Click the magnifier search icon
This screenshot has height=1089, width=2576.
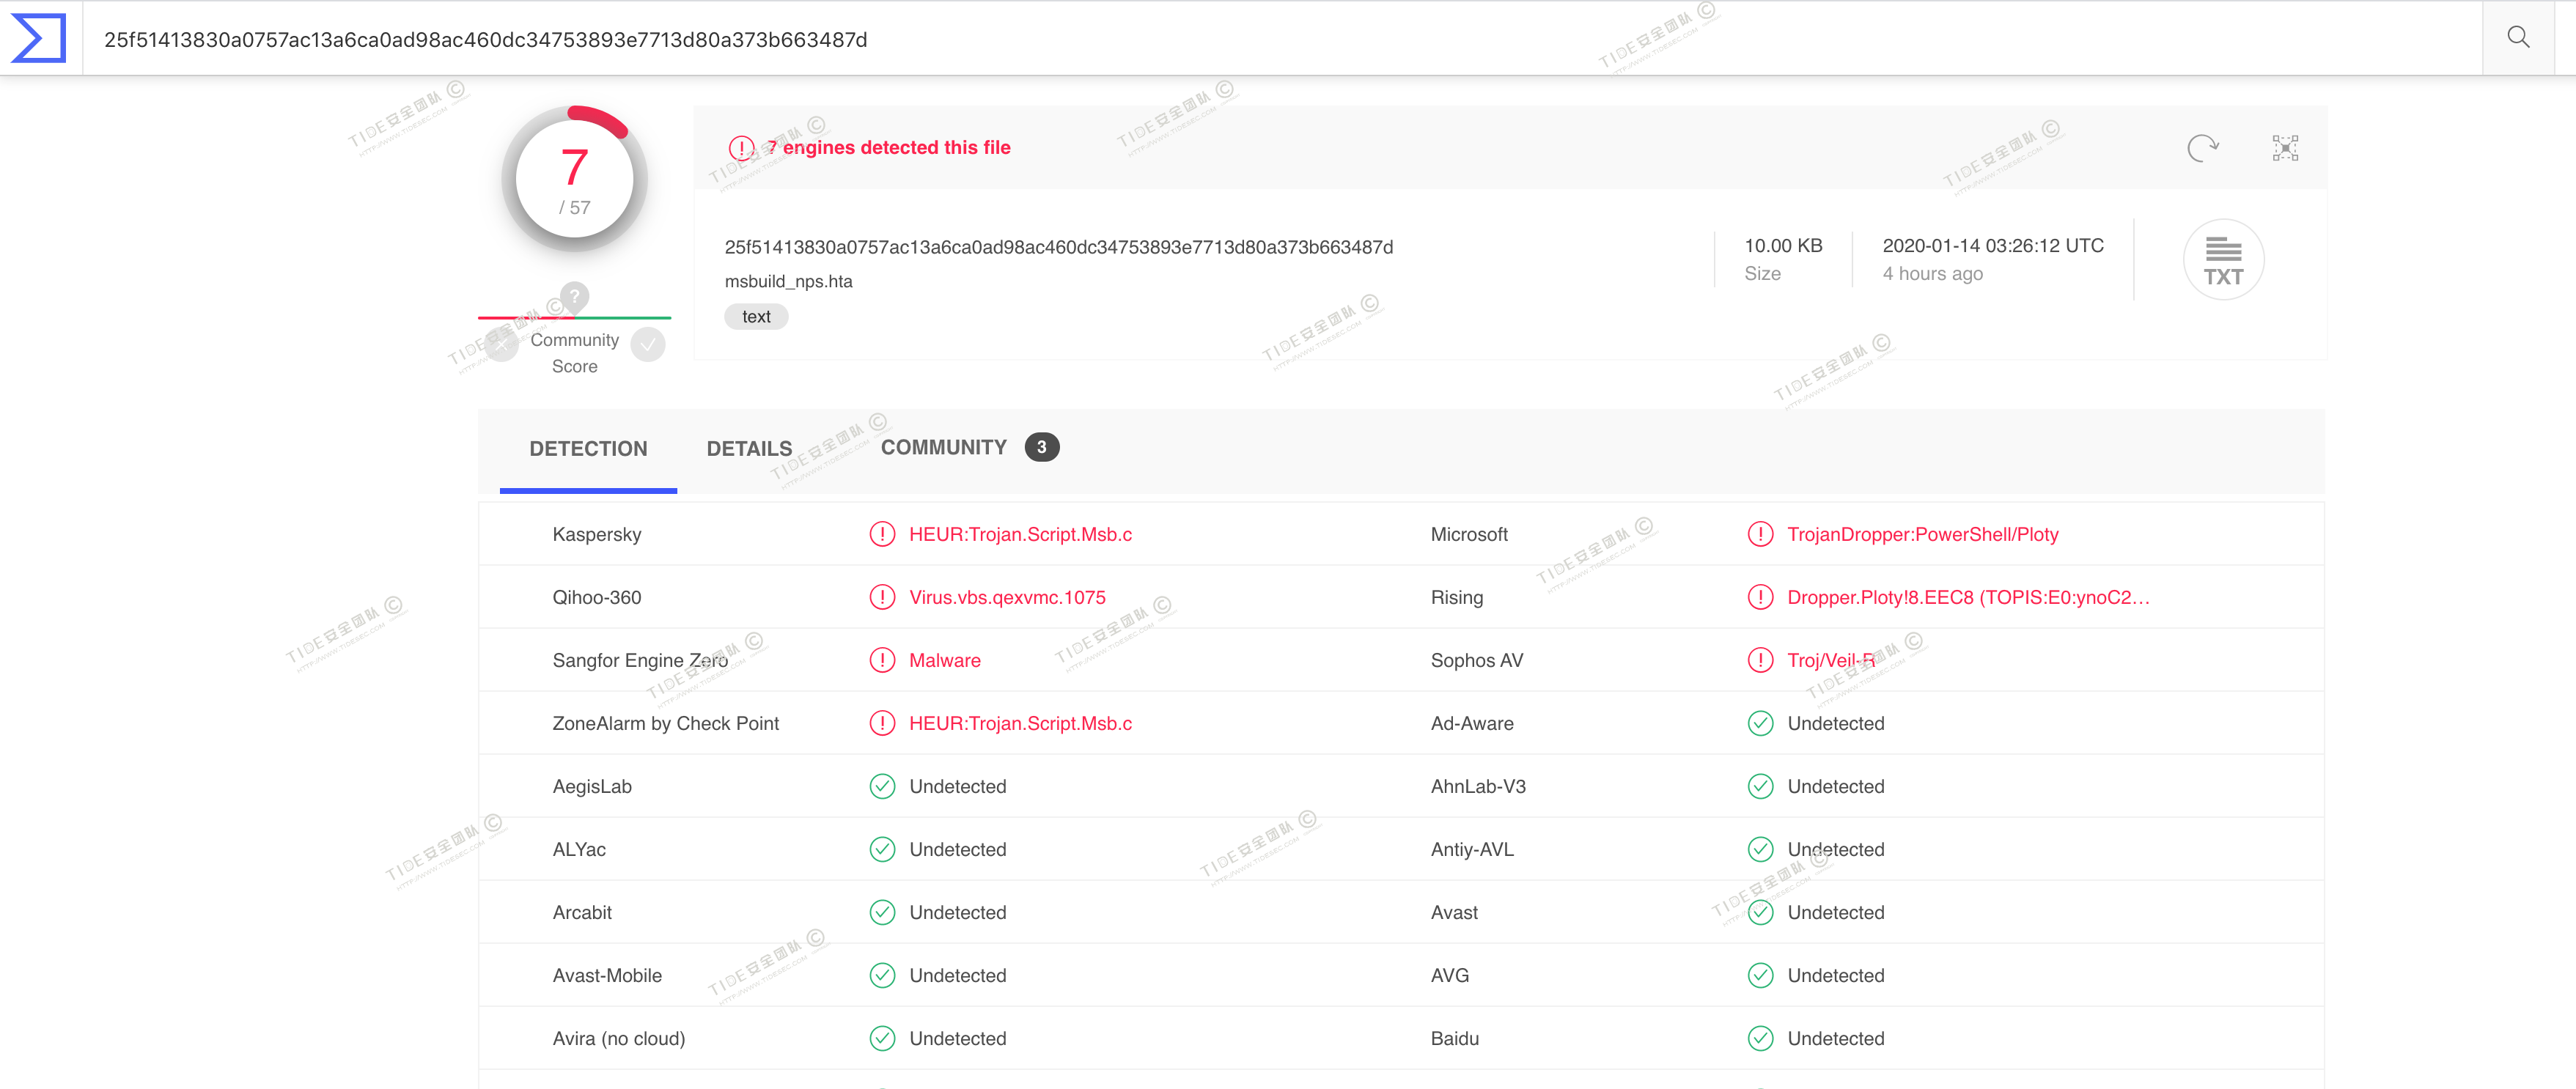coord(2517,38)
